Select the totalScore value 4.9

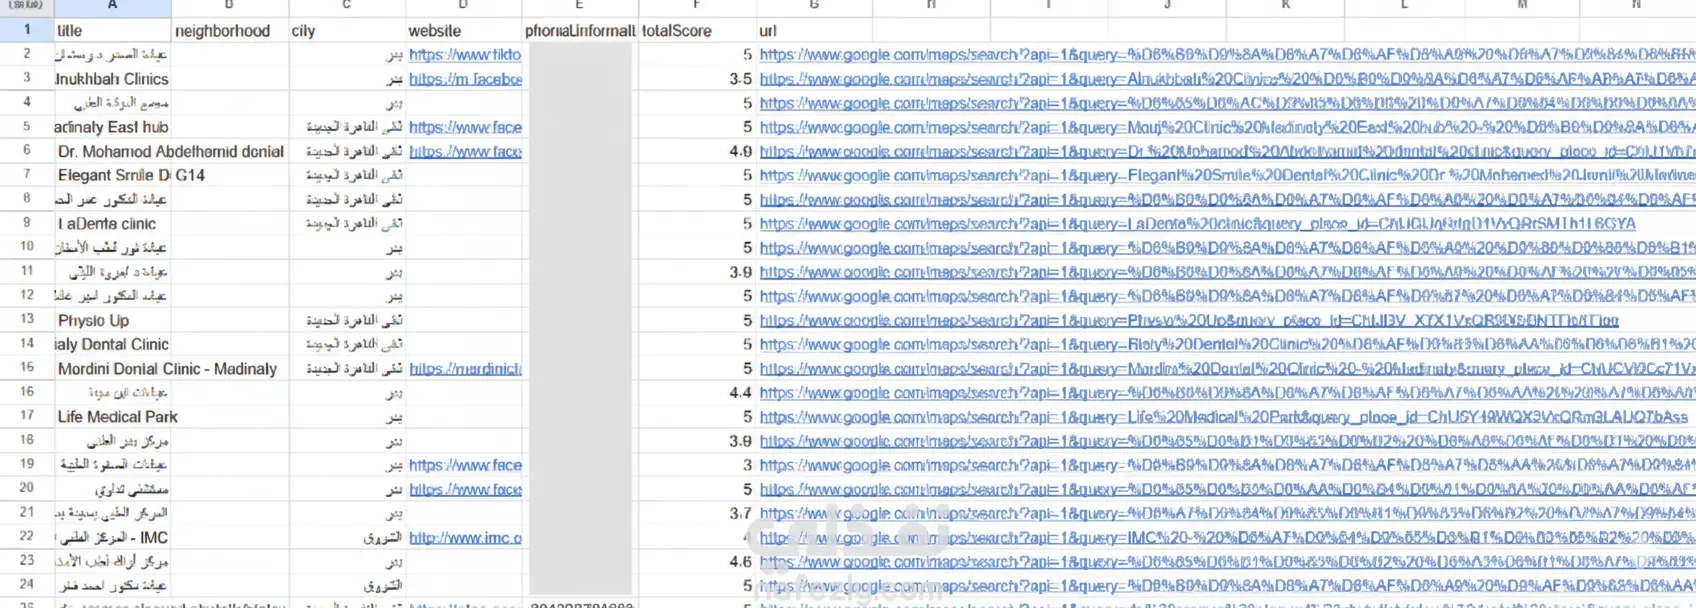tap(696, 151)
